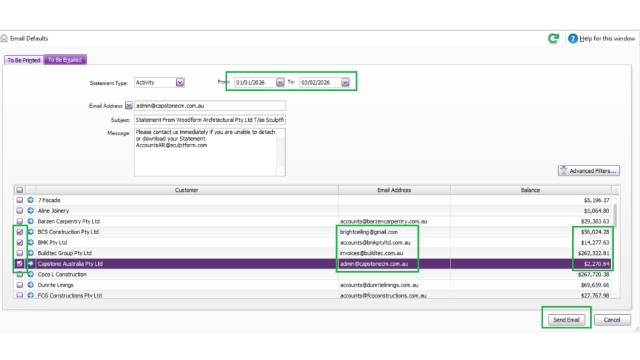This screenshot has height=360, width=640.
Task: Open the Email Address dropdown arrow
Action: pyautogui.click(x=129, y=106)
